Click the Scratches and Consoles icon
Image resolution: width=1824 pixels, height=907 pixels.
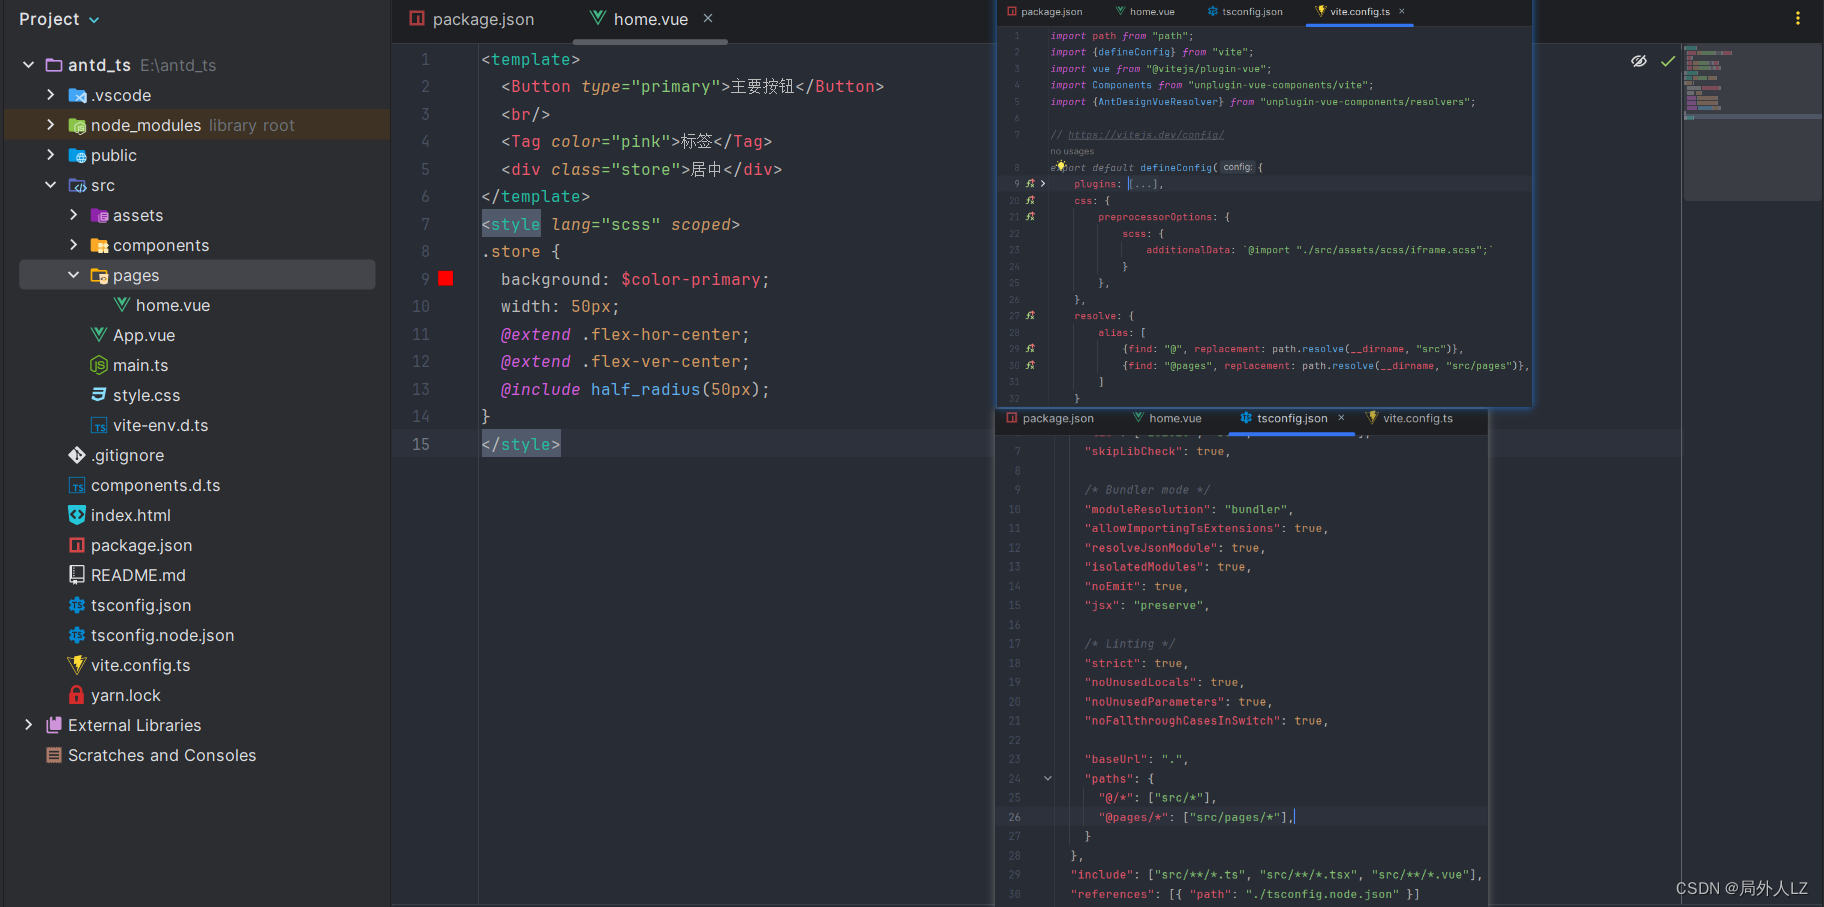(54, 755)
